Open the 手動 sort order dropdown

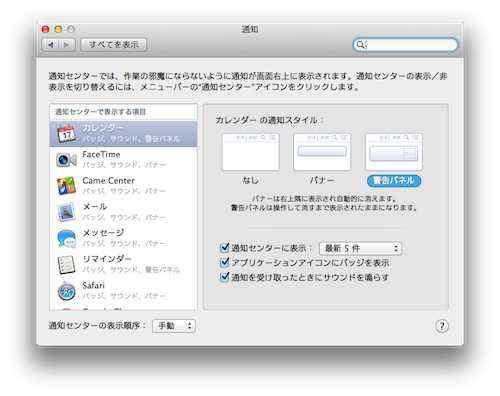[174, 326]
